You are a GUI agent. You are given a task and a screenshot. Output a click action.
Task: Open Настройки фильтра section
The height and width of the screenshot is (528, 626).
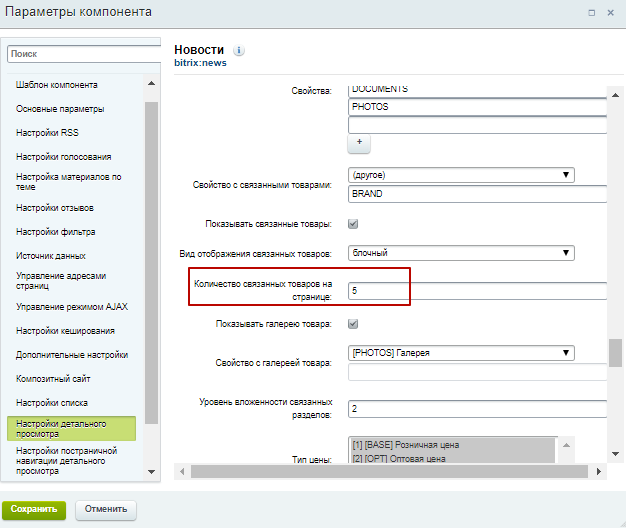(x=55, y=232)
